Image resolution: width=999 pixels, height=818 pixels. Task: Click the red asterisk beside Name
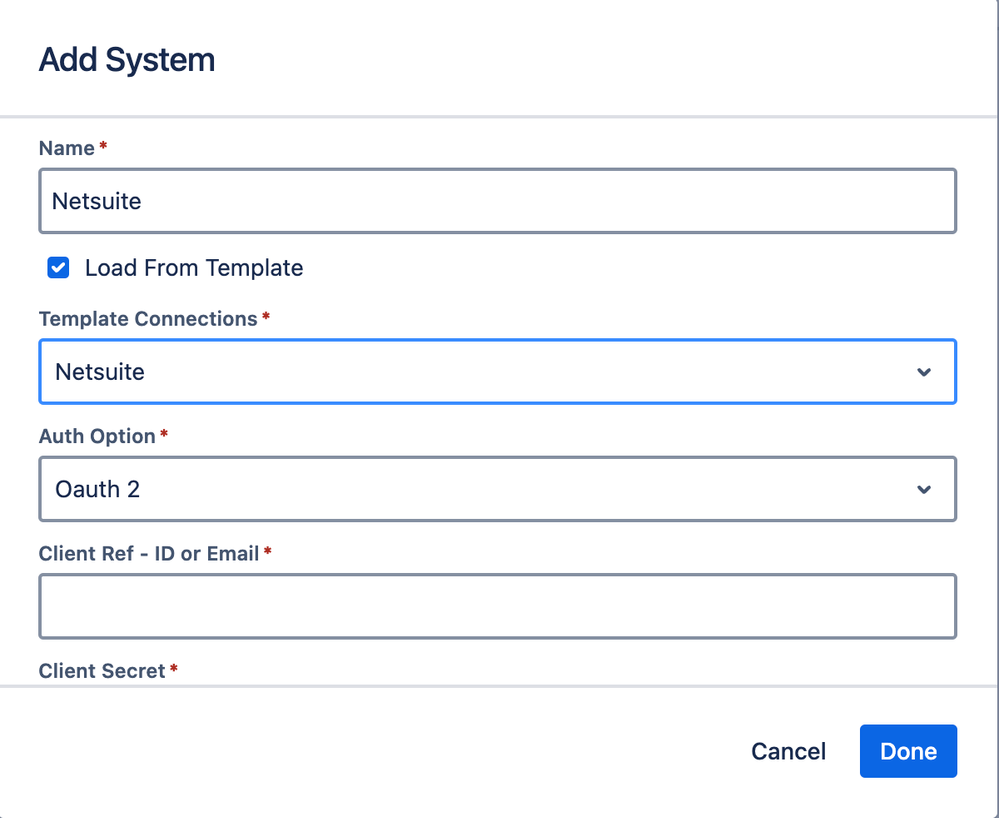tap(103, 147)
